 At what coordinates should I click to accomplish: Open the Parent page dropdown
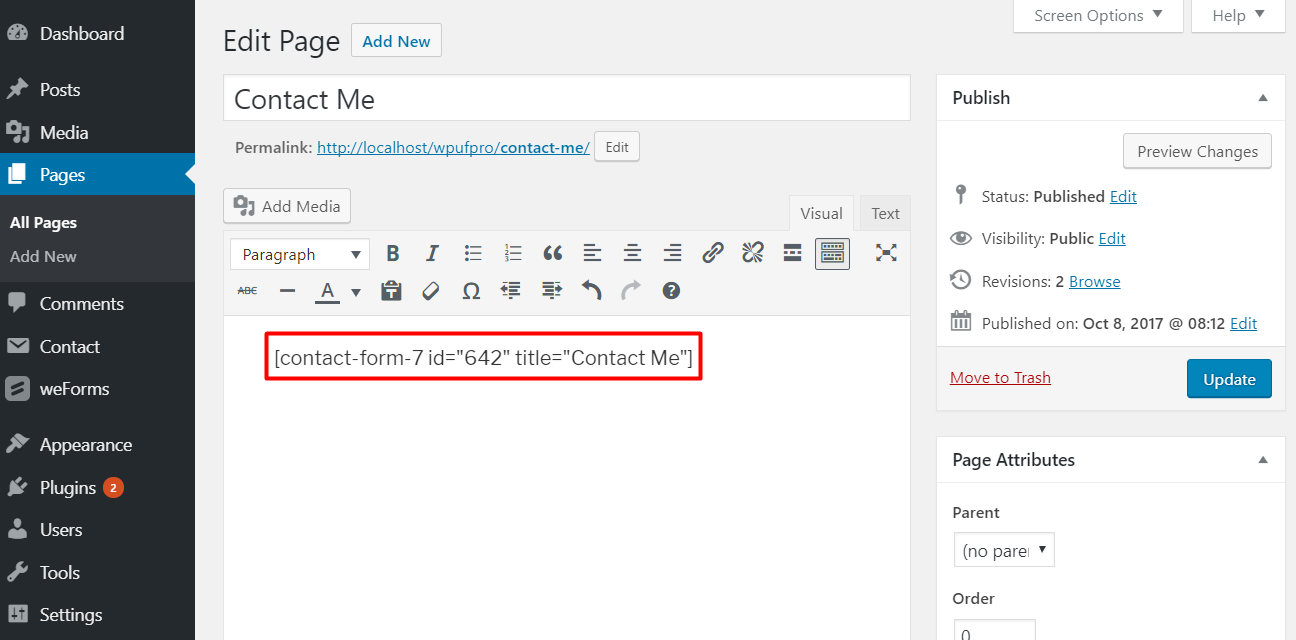[1004, 550]
